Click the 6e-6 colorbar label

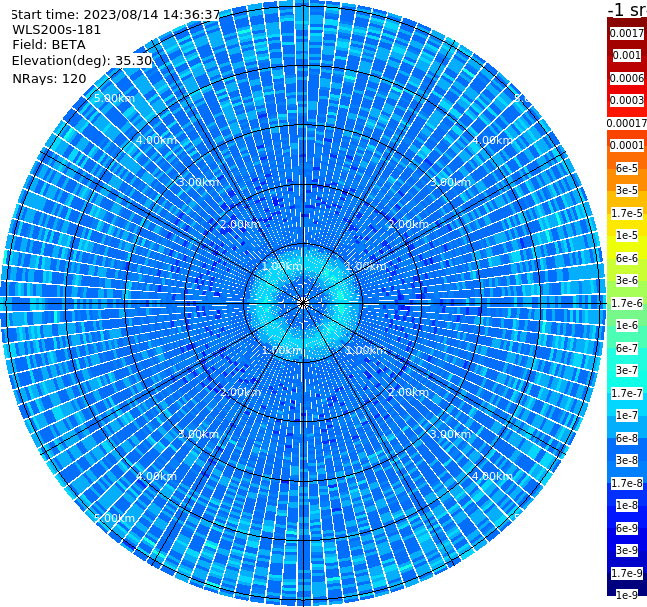point(627,258)
